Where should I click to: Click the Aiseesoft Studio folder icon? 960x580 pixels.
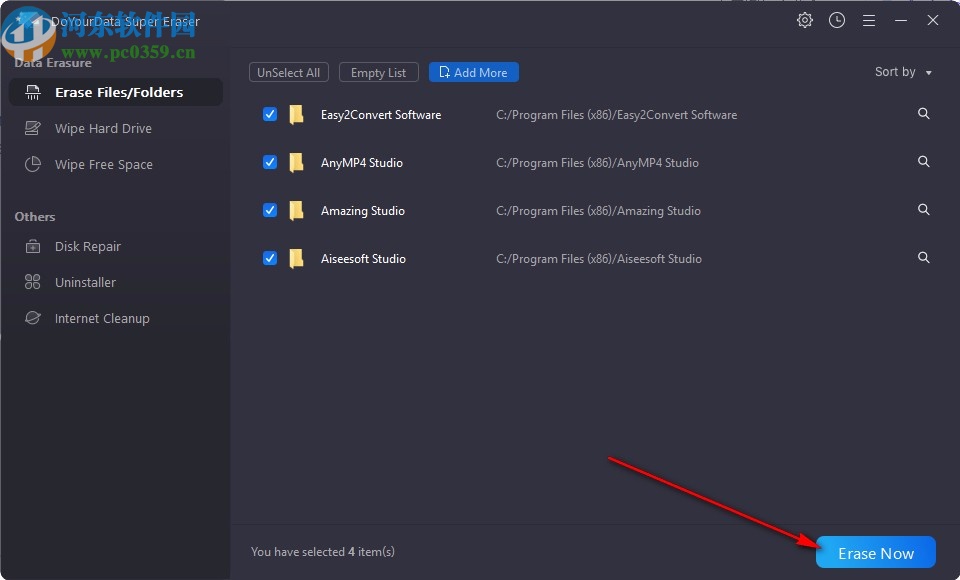[x=296, y=258]
